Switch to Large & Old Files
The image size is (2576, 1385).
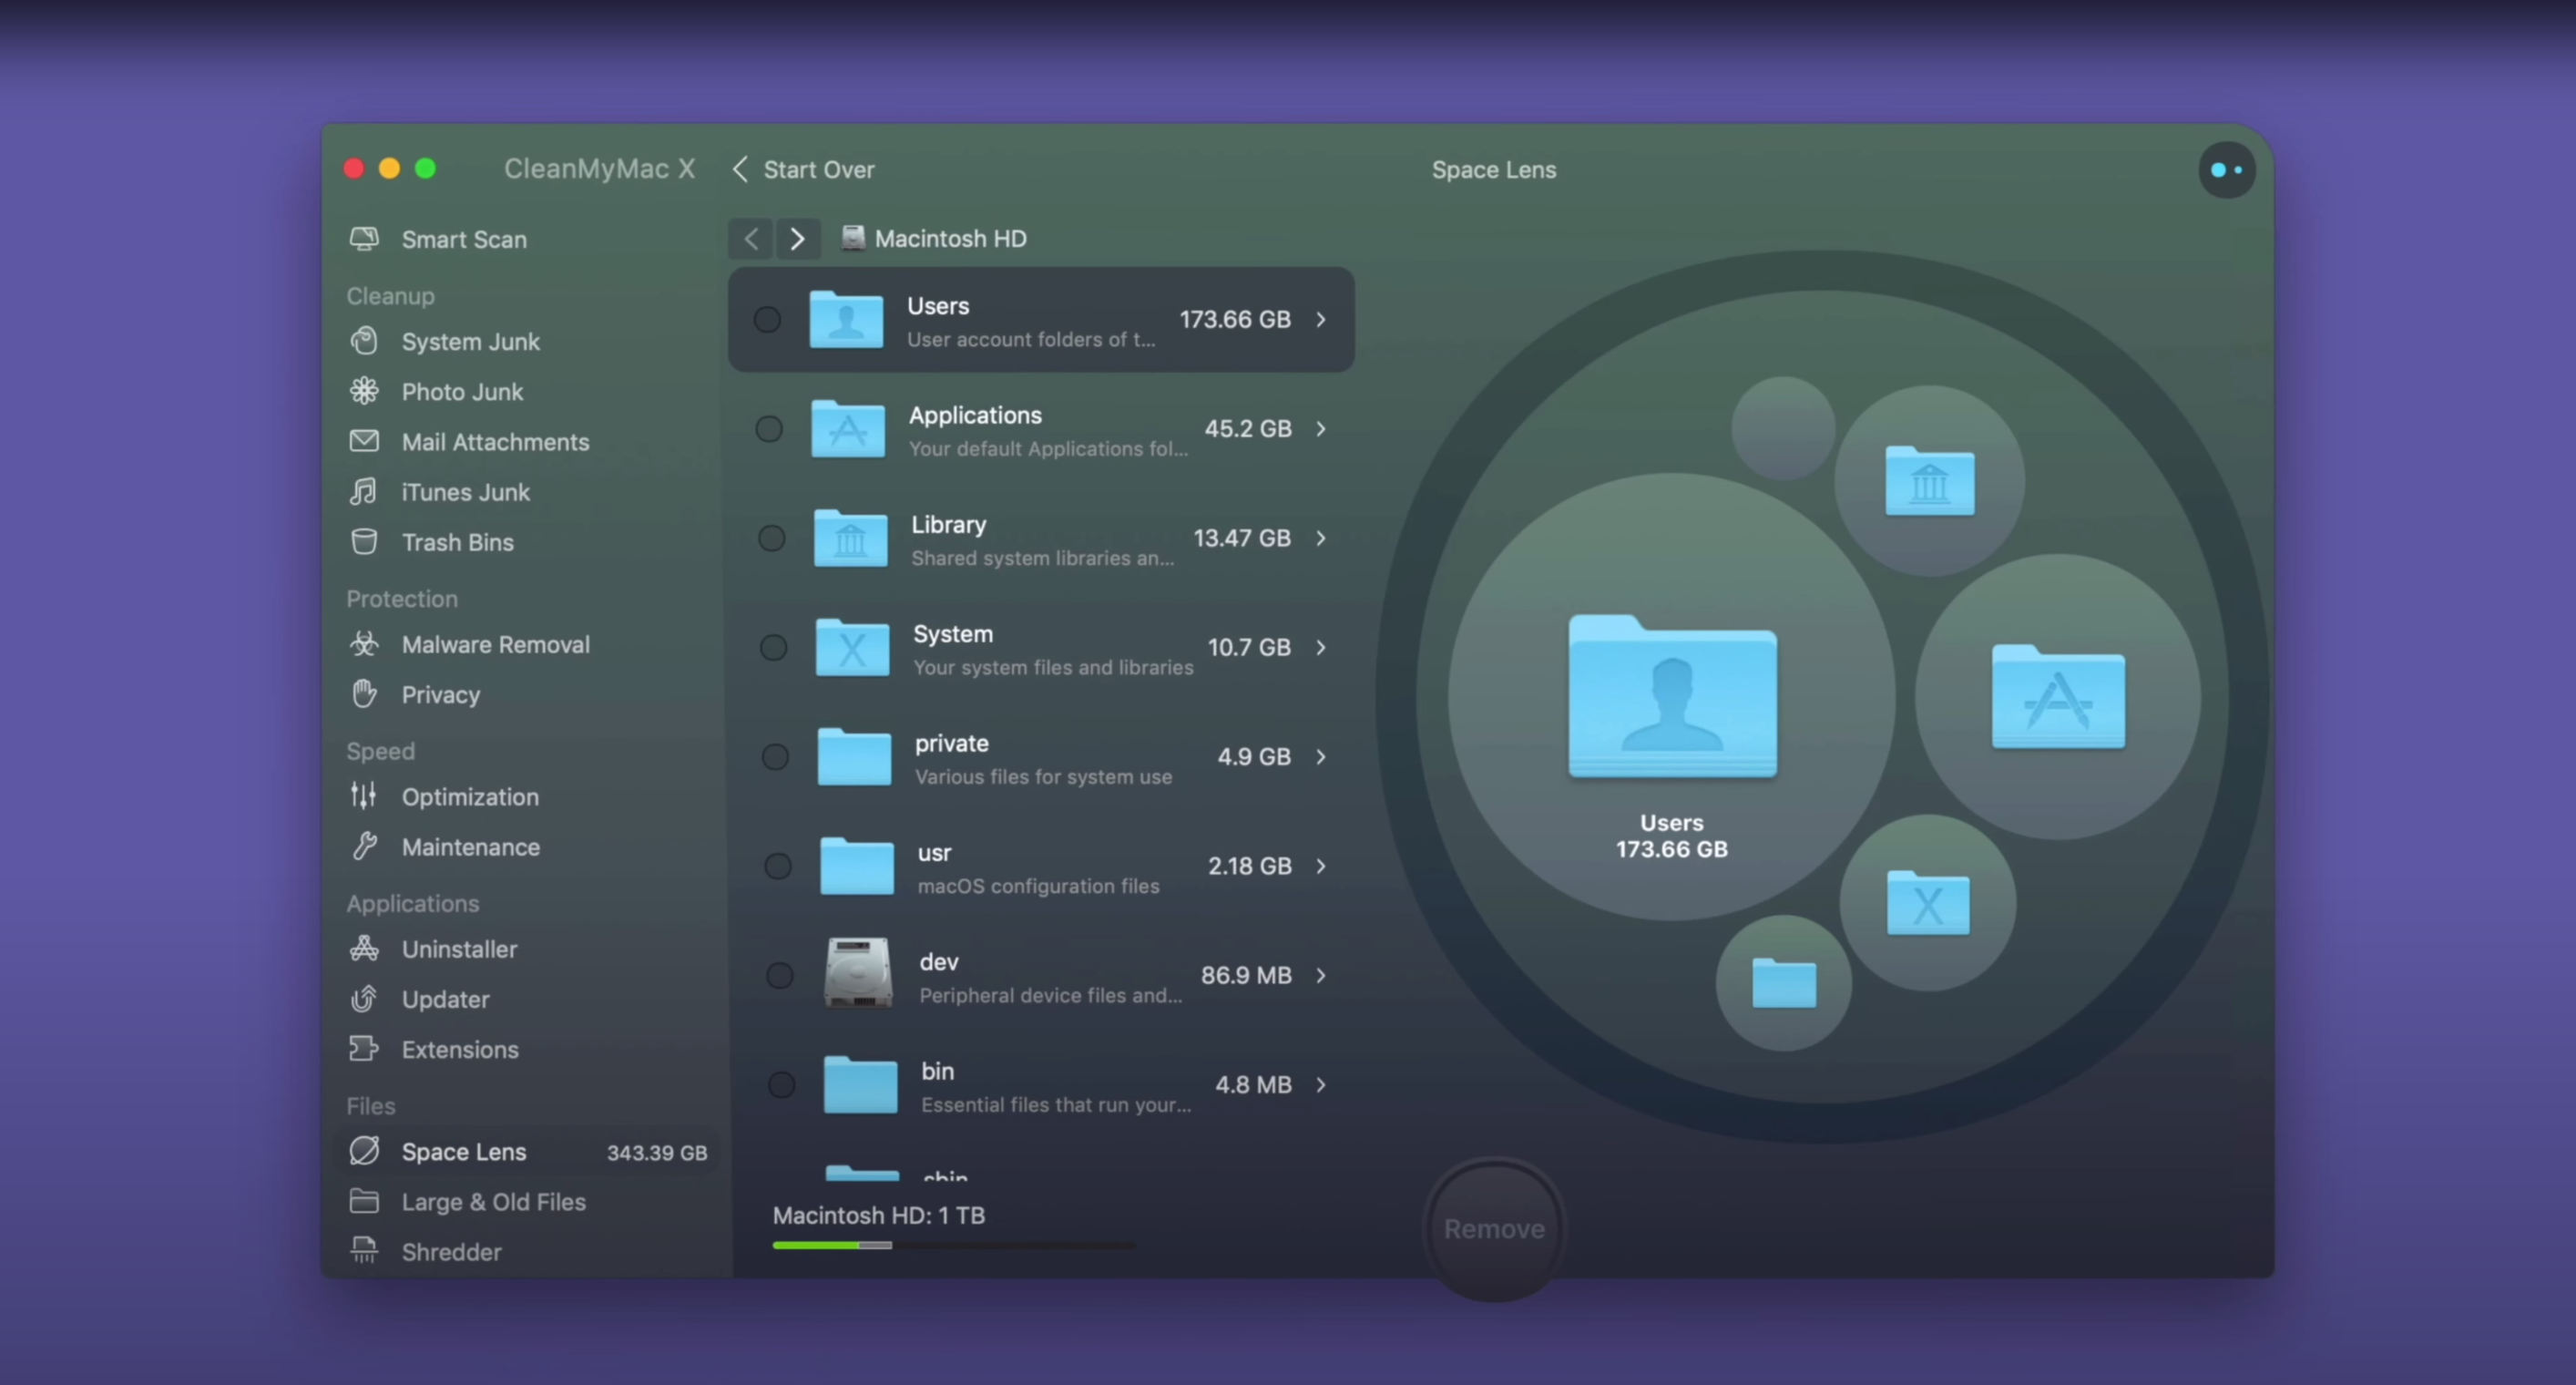coord(494,1202)
